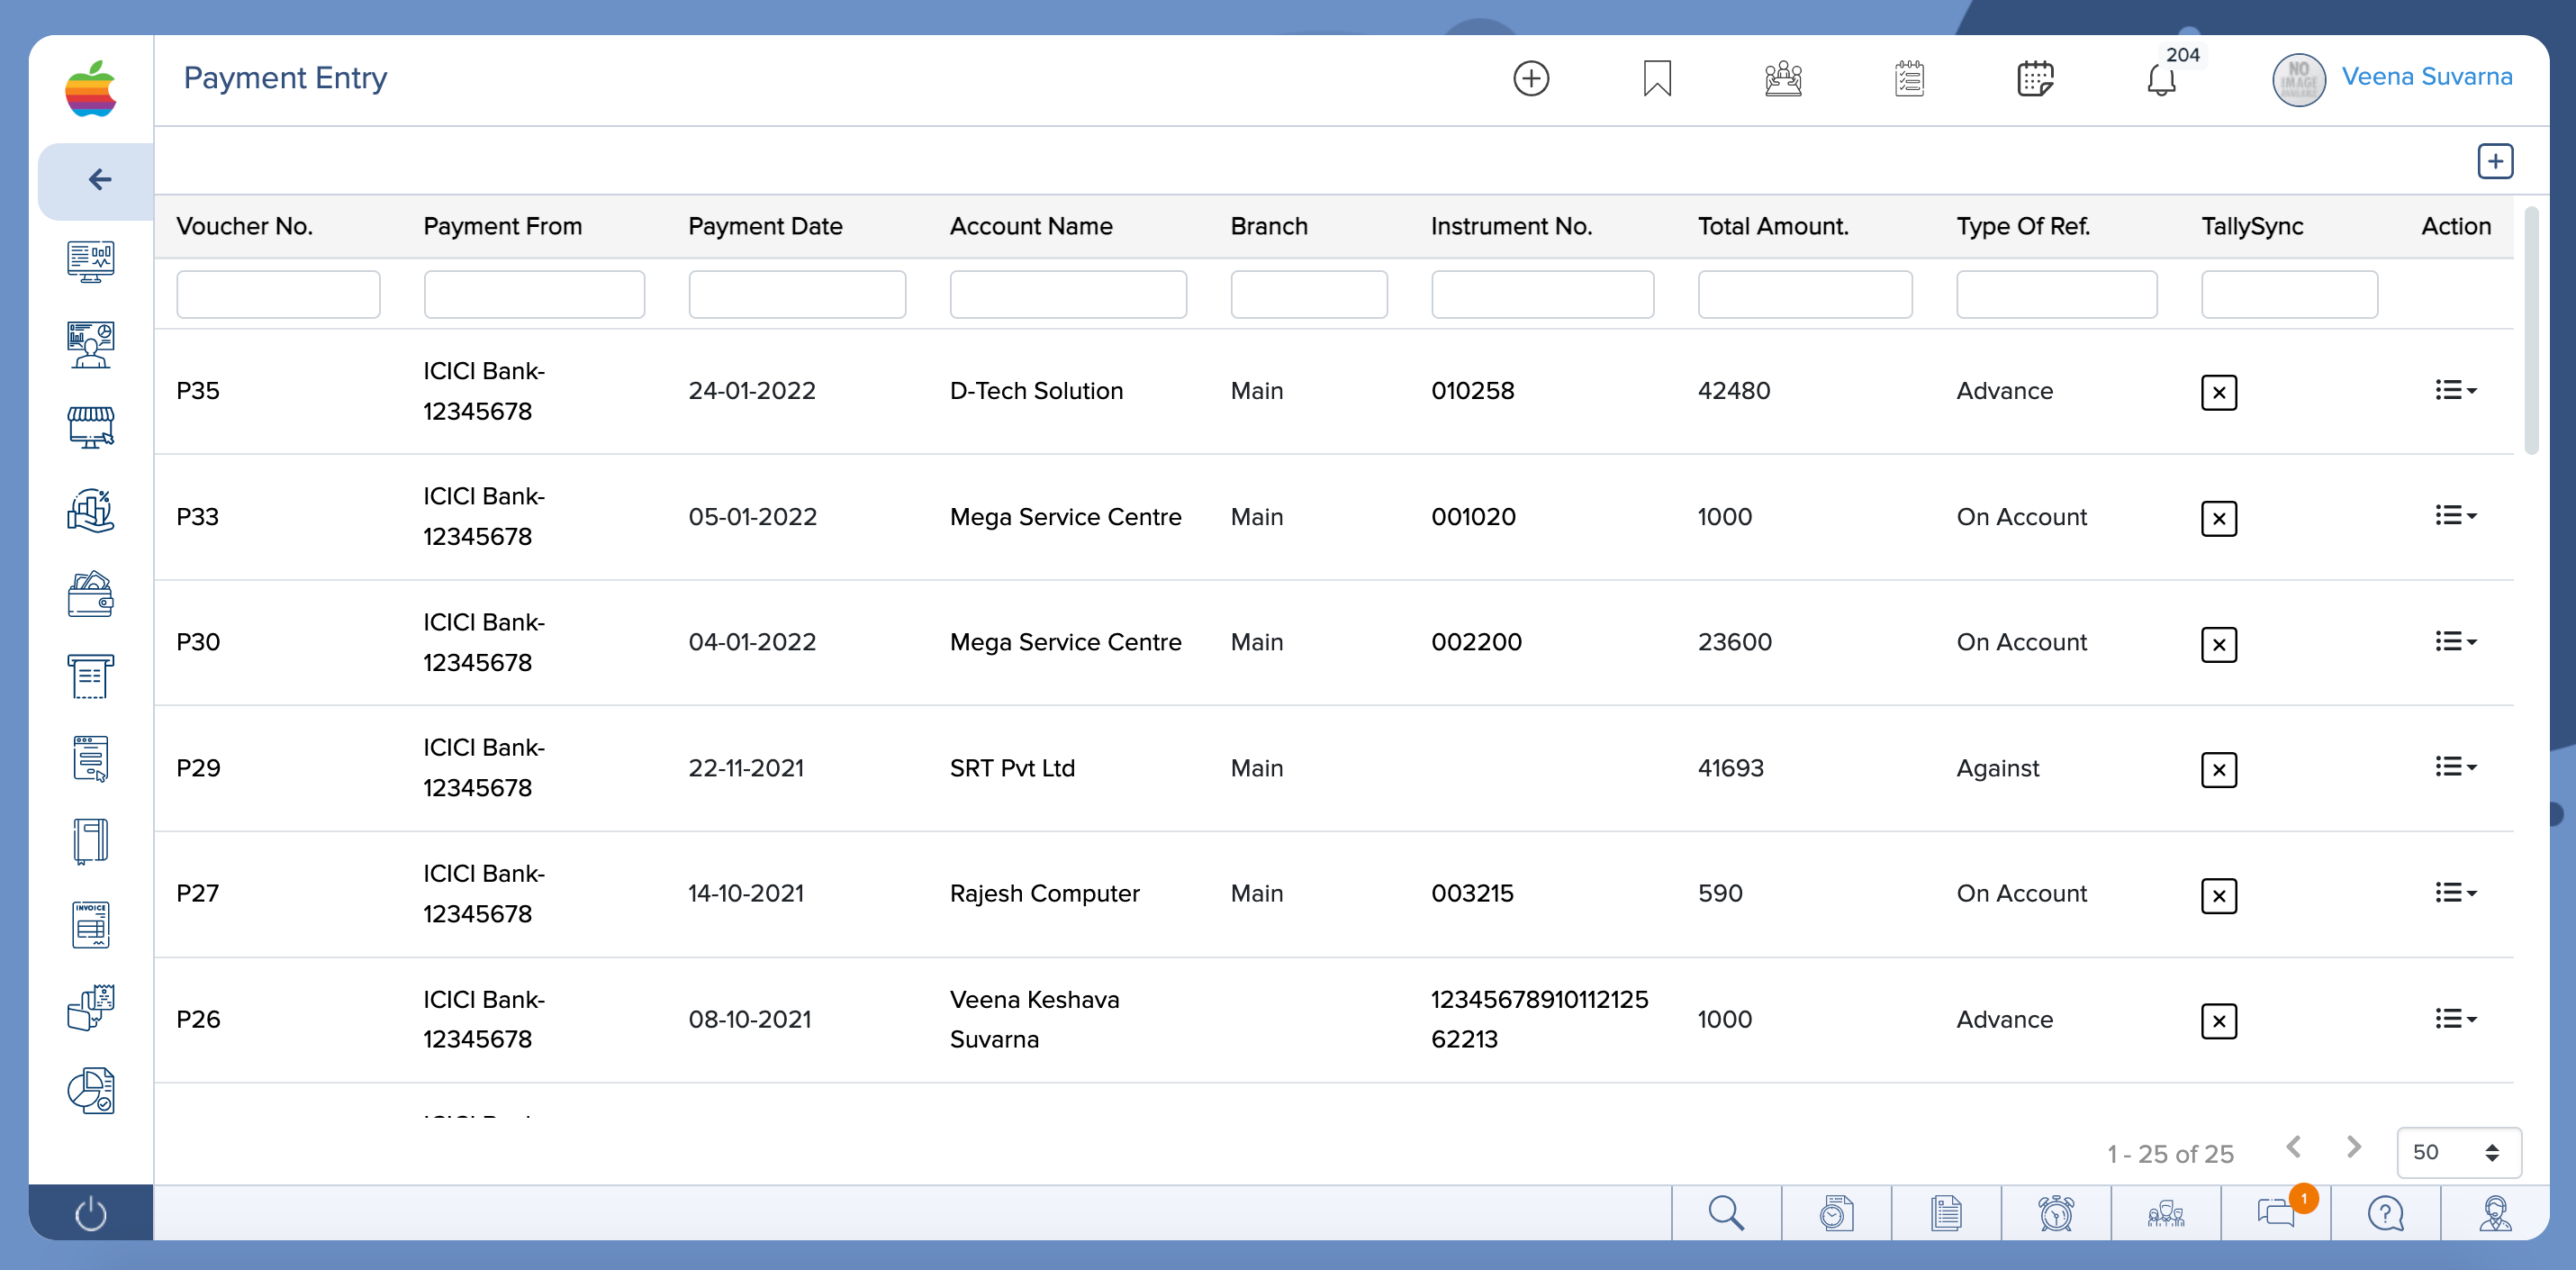Open the invoice icon in sidebar
Image resolution: width=2576 pixels, height=1270 pixels.
pos(91,925)
